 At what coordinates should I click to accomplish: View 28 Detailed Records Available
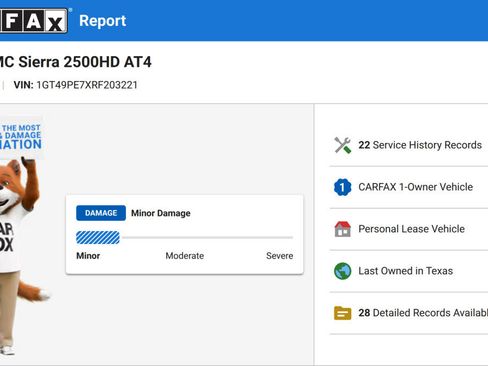[423, 313]
